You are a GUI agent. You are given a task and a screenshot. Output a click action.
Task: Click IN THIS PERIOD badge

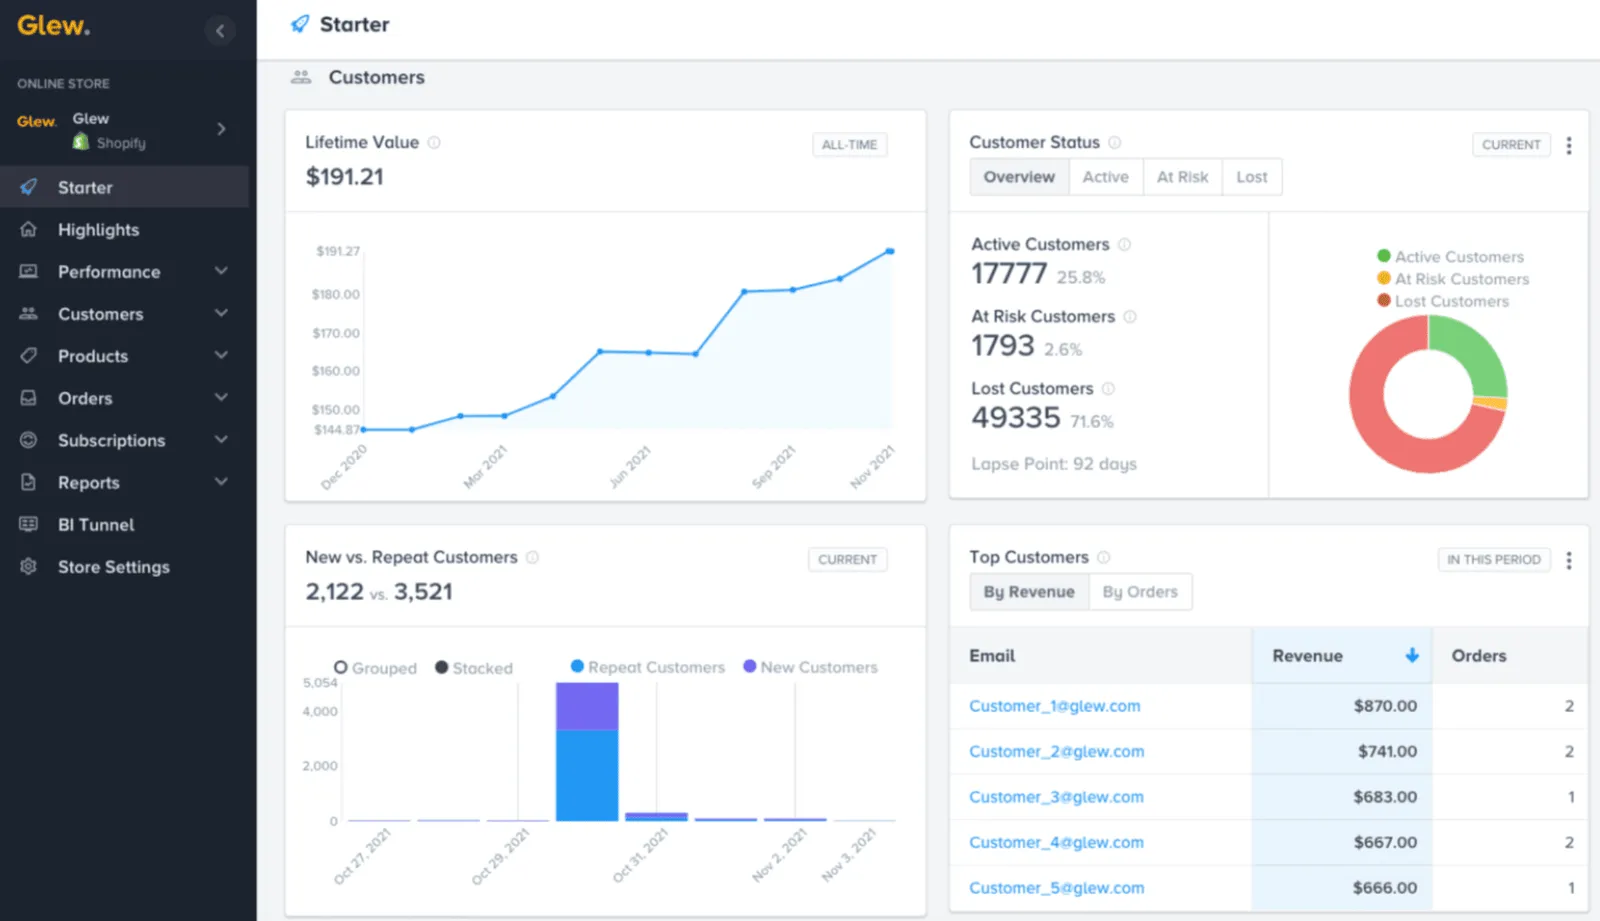[1493, 560]
